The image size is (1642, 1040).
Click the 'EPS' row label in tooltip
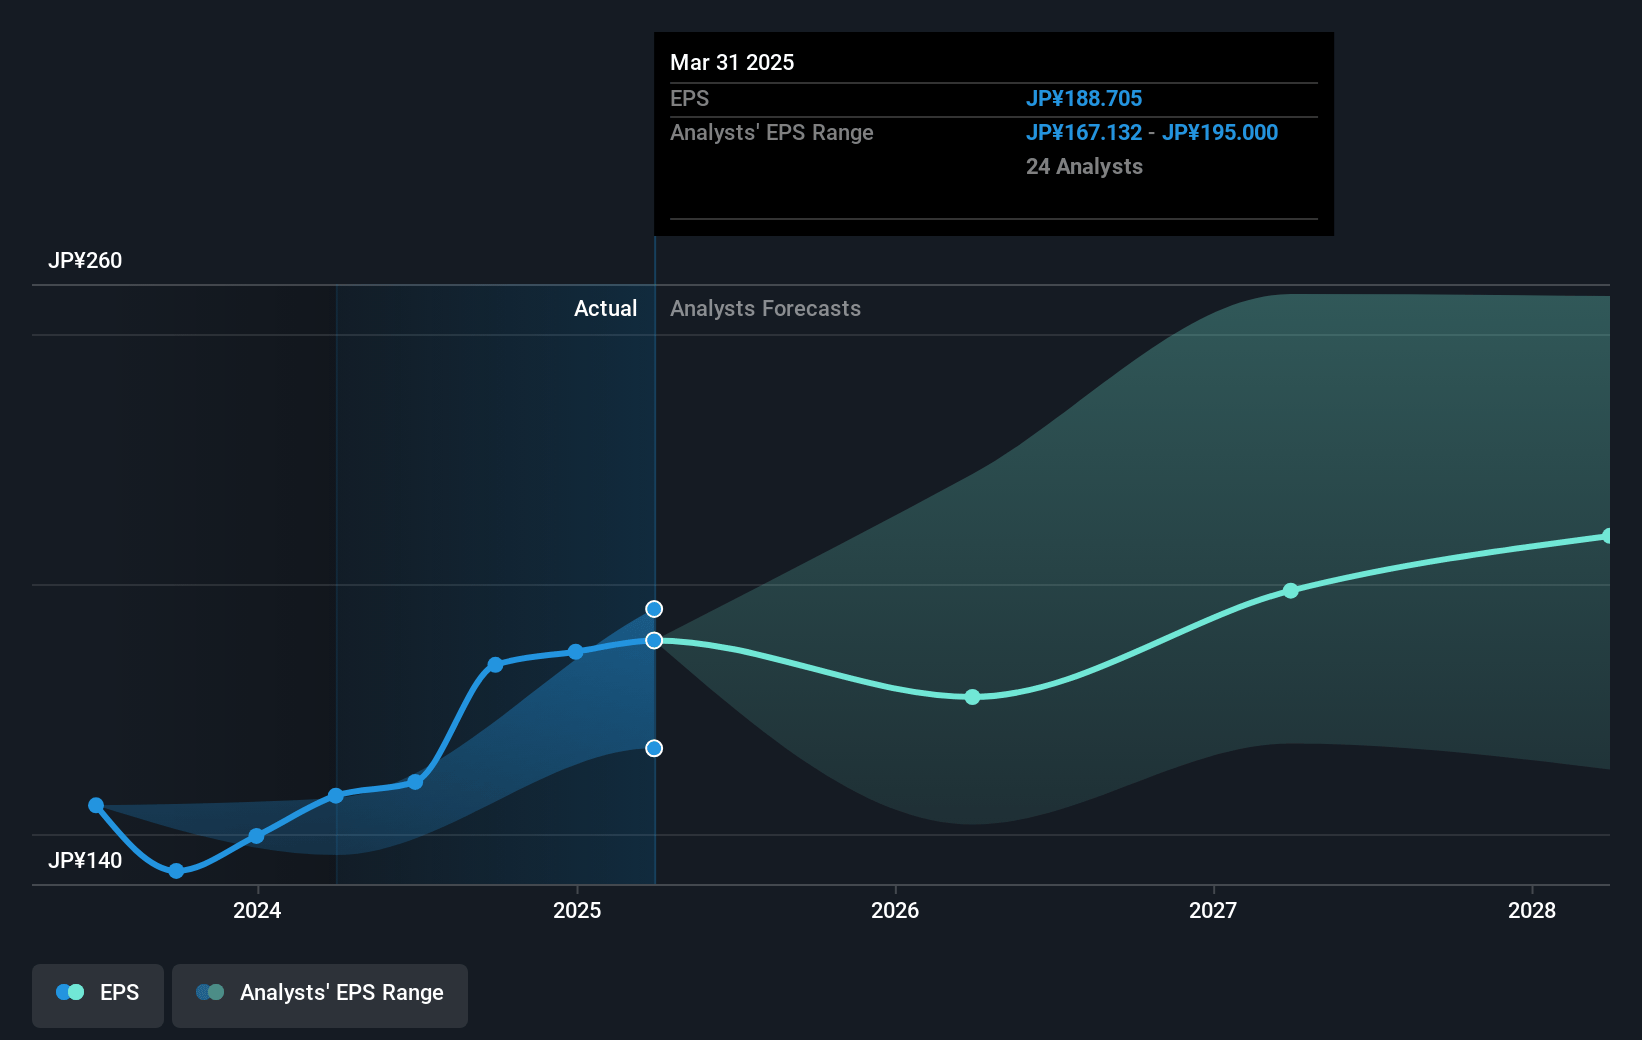(689, 98)
